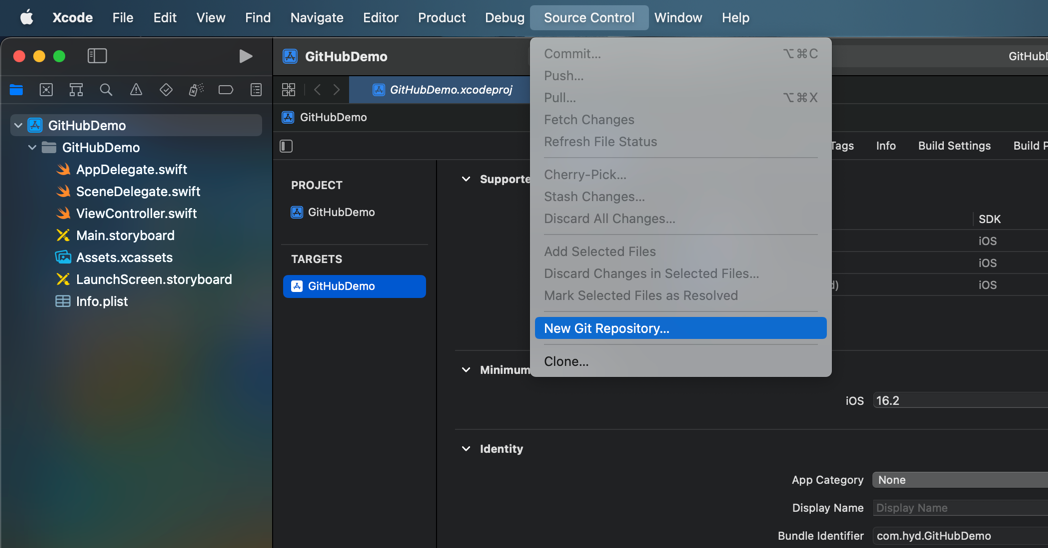Open the Issue navigator warning icon
This screenshot has width=1048, height=548.
[x=136, y=90]
